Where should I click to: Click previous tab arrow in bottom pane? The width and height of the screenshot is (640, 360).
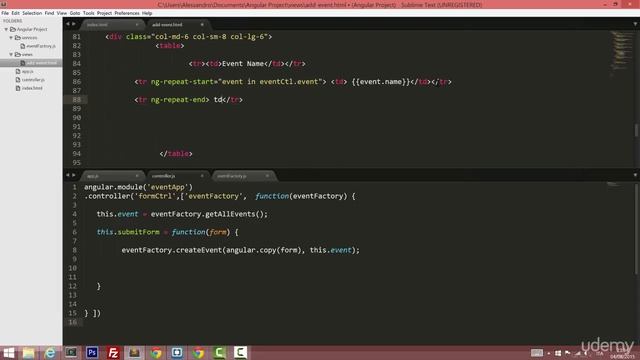click(68, 175)
